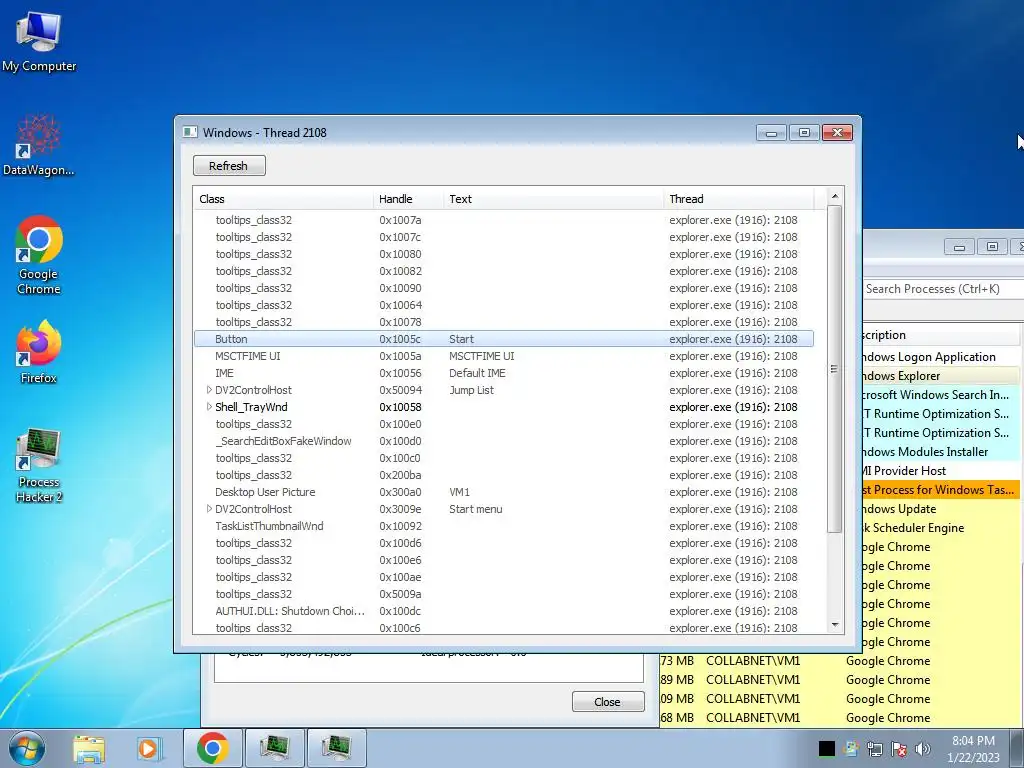
Task: Select tooltips_class32 row with handle 0x1007a
Action: [x=504, y=220]
